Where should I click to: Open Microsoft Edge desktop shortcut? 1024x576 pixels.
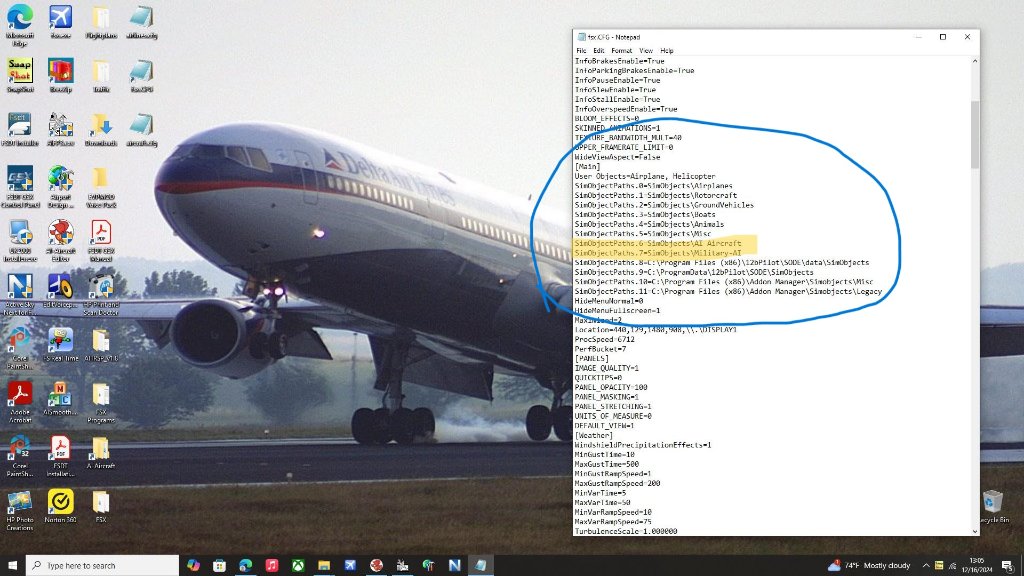20,20
